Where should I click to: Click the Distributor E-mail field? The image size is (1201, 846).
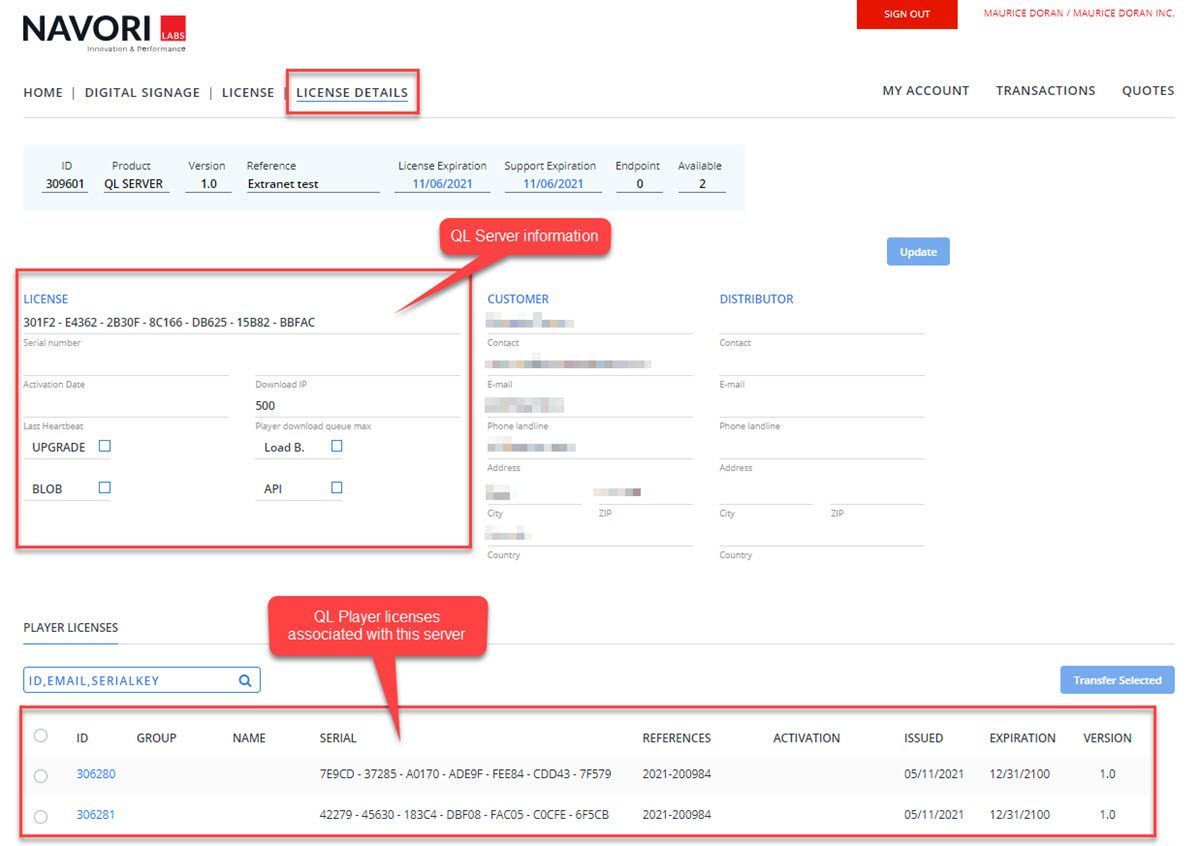click(822, 364)
